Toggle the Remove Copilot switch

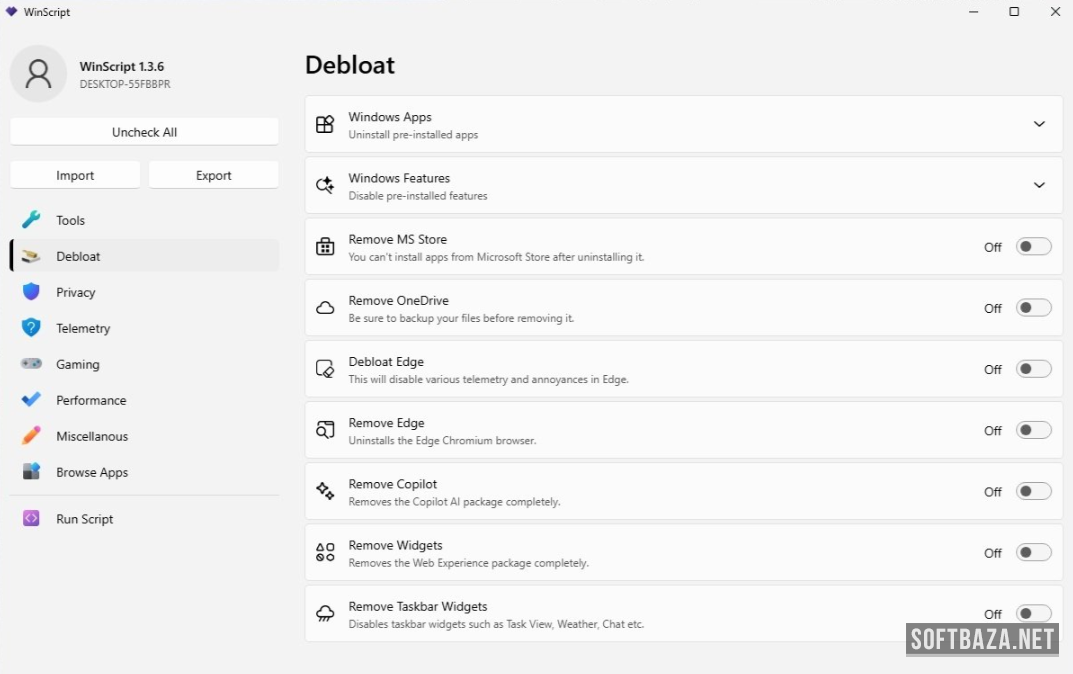click(1033, 491)
